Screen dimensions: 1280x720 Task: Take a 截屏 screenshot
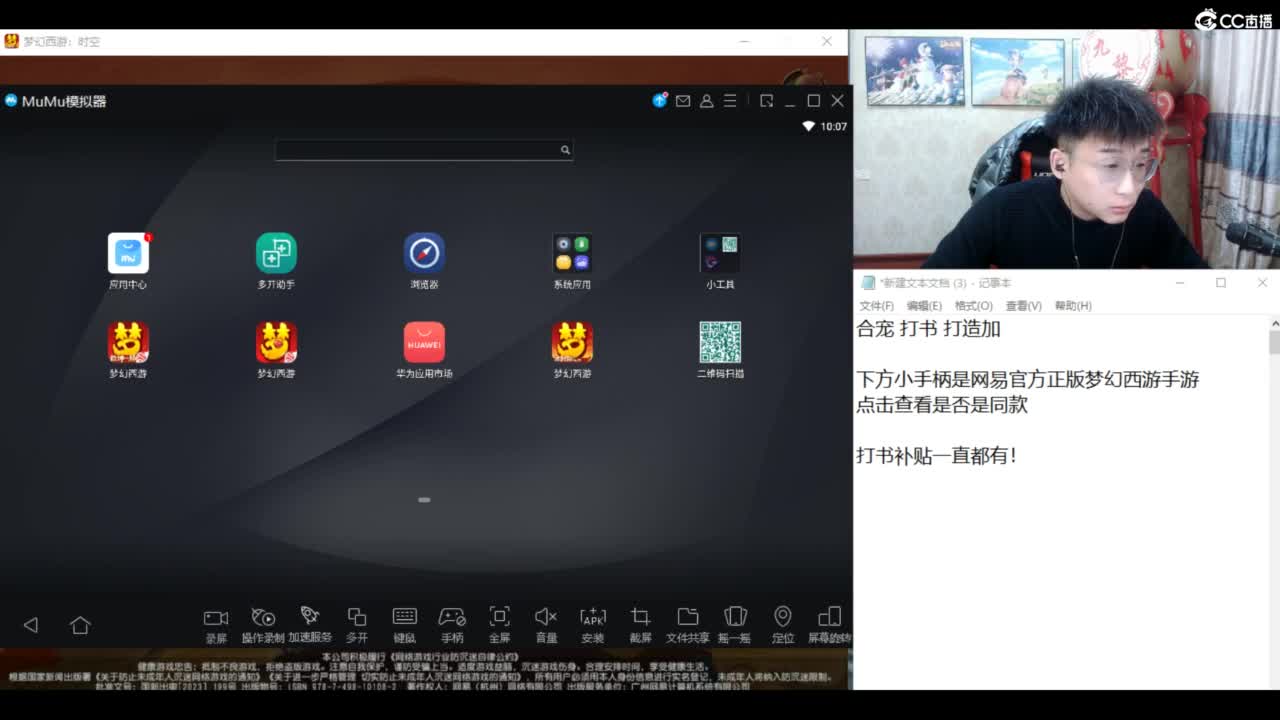click(x=641, y=625)
